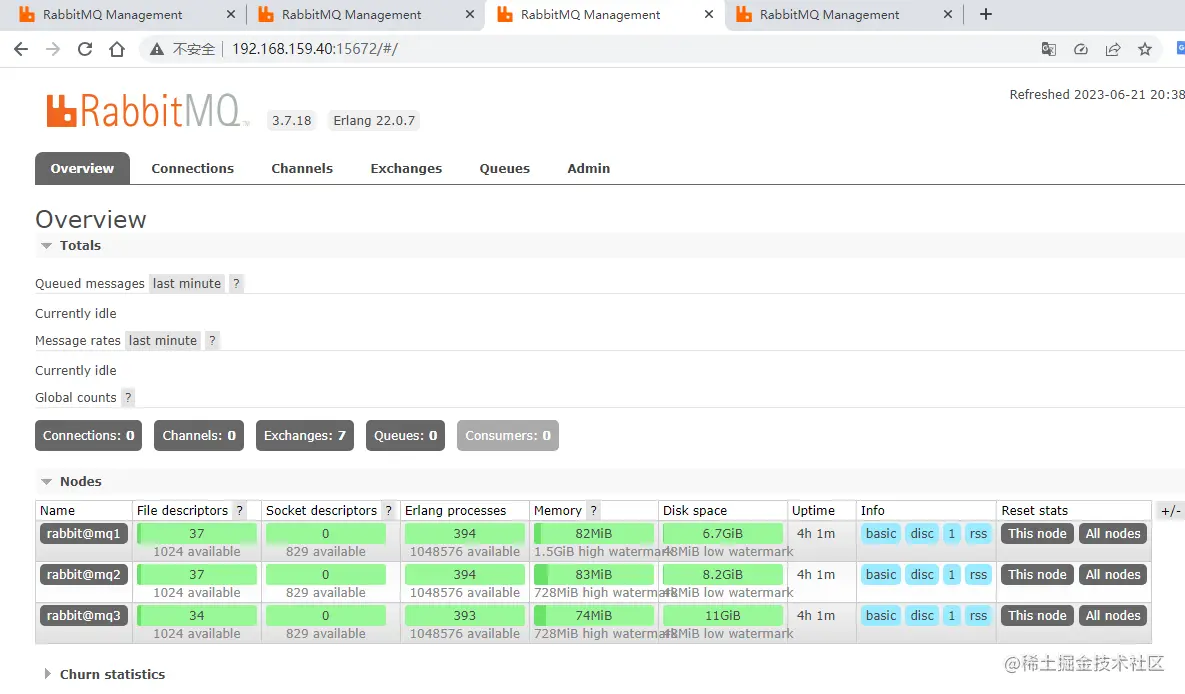This screenshot has width=1185, height=694.
Task: Click rabbit@mq2 disk space bar 8.2GiB
Action: [x=722, y=575]
